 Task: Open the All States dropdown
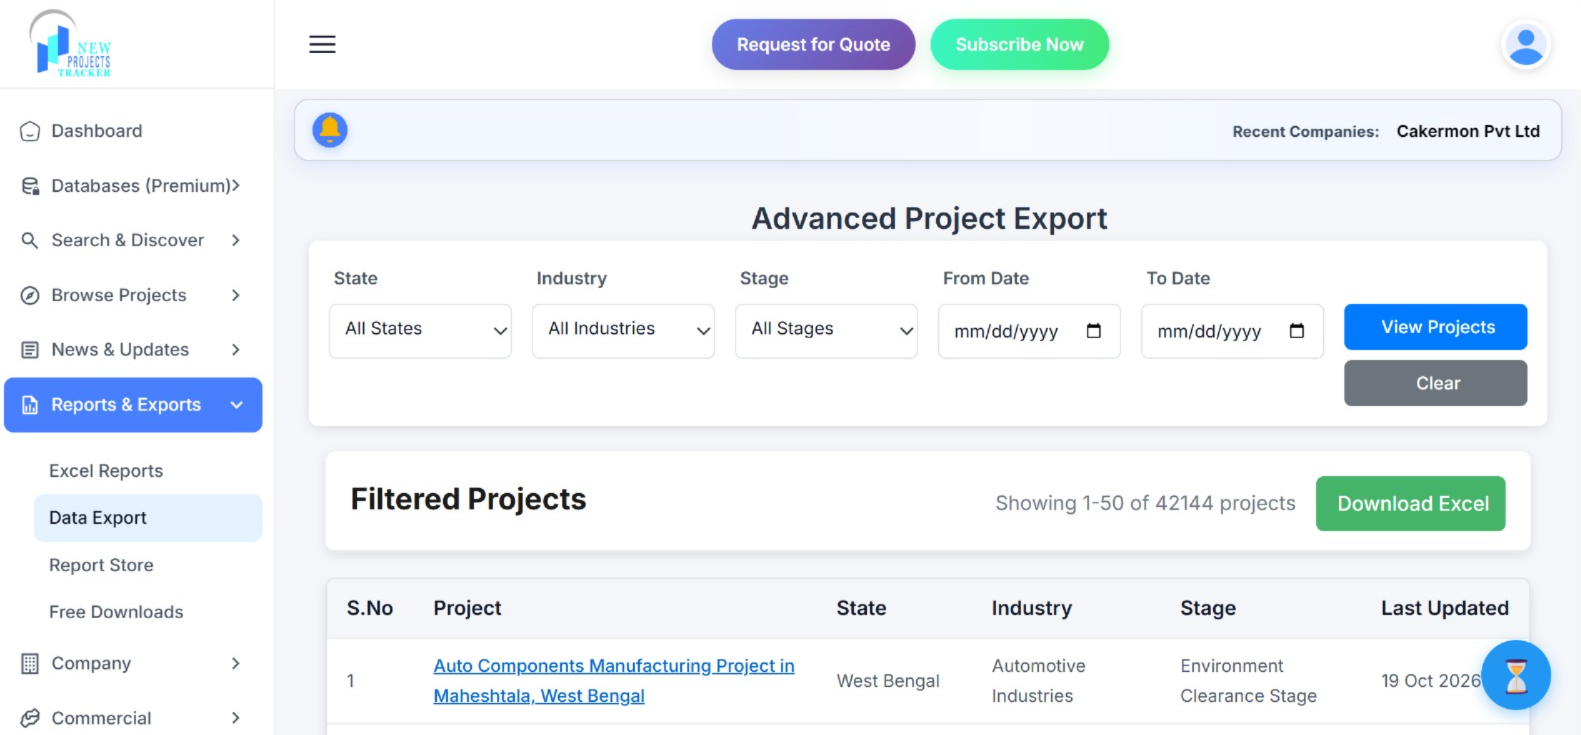tap(420, 331)
